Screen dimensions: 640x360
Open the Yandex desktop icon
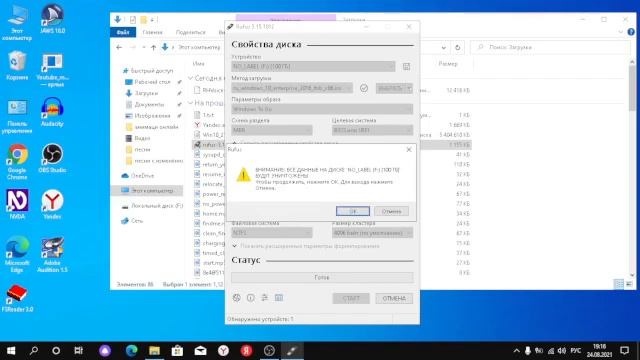pos(52,205)
